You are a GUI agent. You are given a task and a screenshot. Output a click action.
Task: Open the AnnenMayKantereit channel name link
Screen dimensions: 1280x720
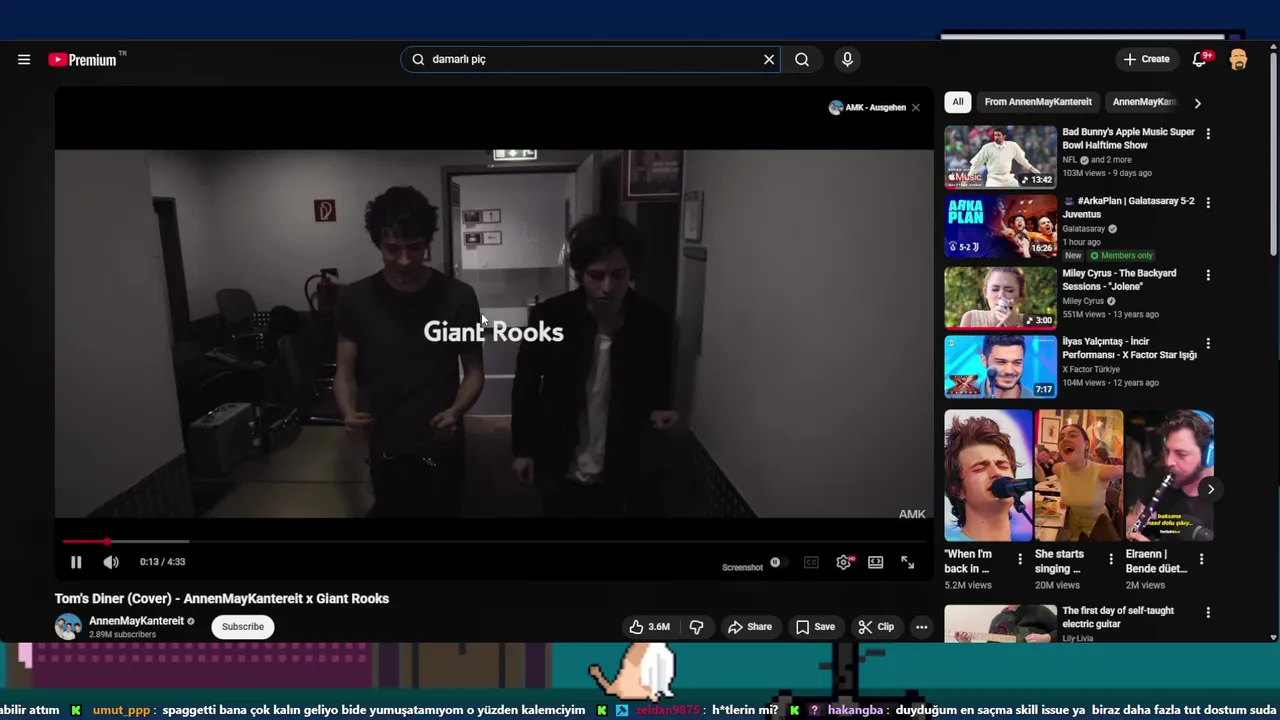(136, 621)
